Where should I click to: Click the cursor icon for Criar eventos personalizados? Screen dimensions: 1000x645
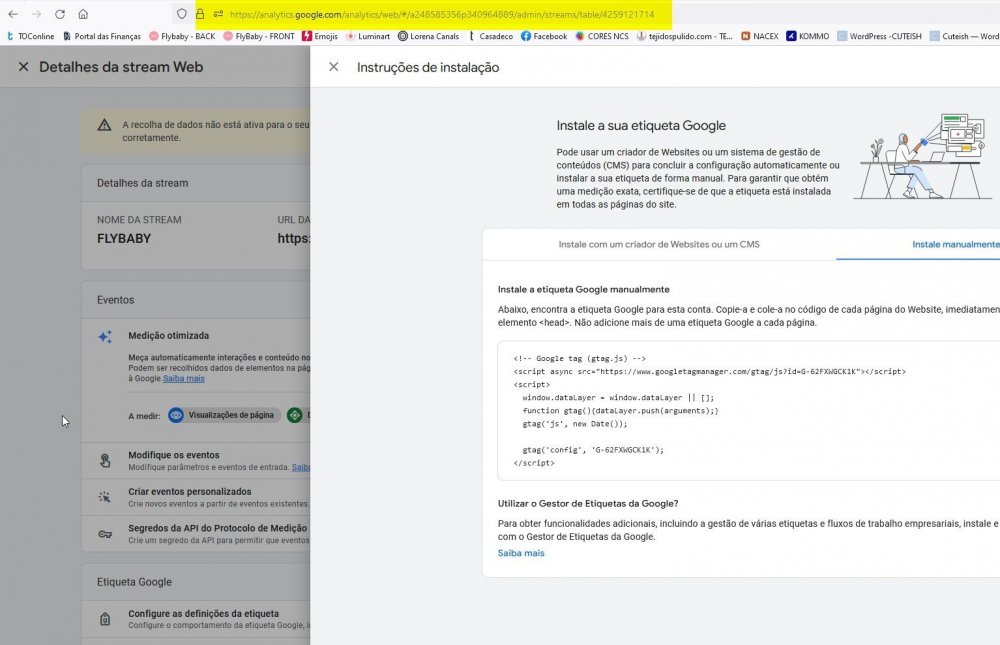point(105,498)
